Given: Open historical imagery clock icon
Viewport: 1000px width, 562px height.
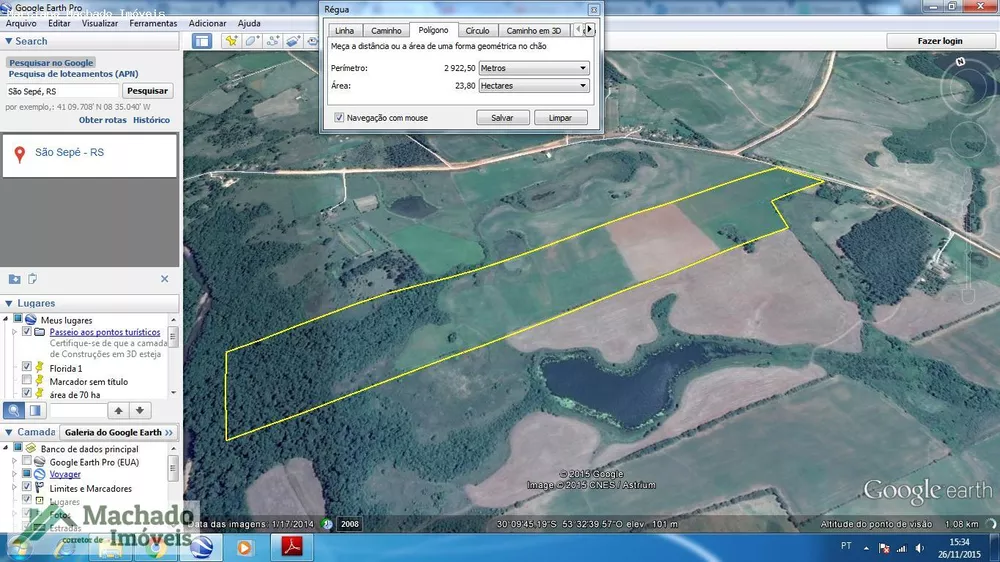Looking at the screenshot, I should point(327,524).
